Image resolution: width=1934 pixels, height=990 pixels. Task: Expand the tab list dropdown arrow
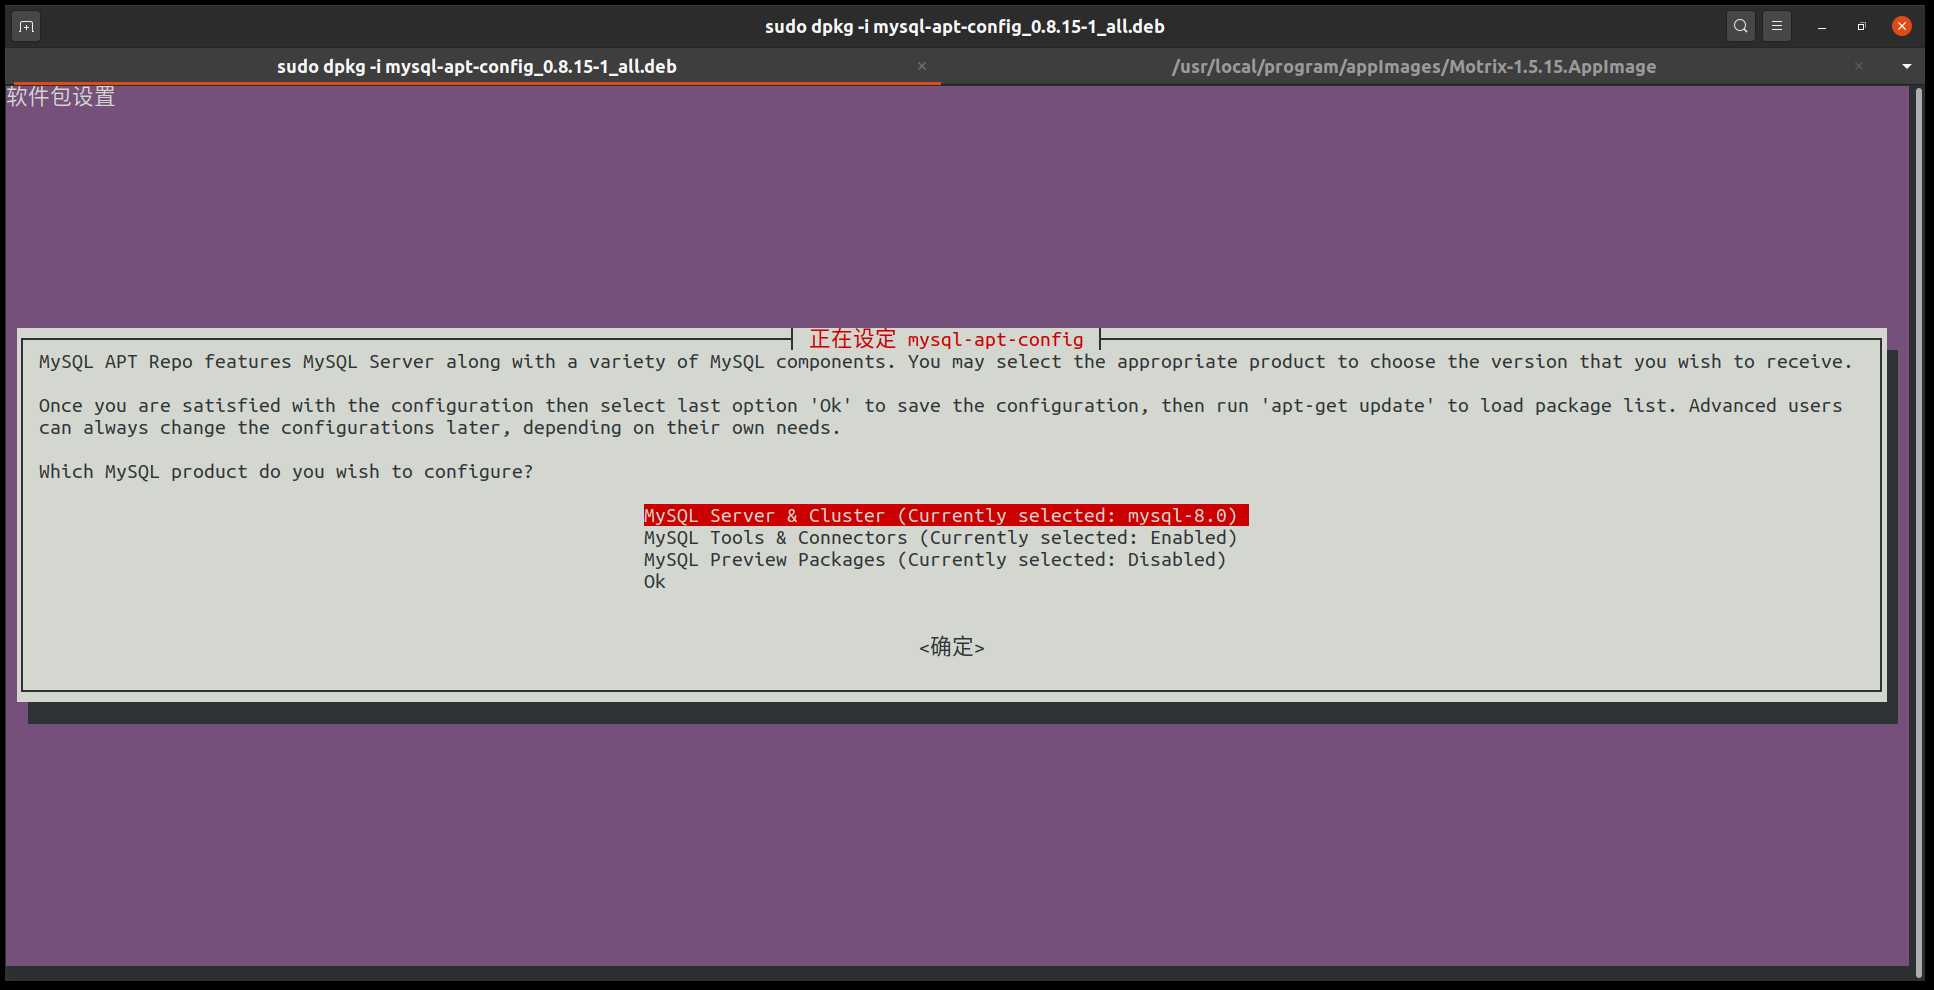tap(1906, 66)
